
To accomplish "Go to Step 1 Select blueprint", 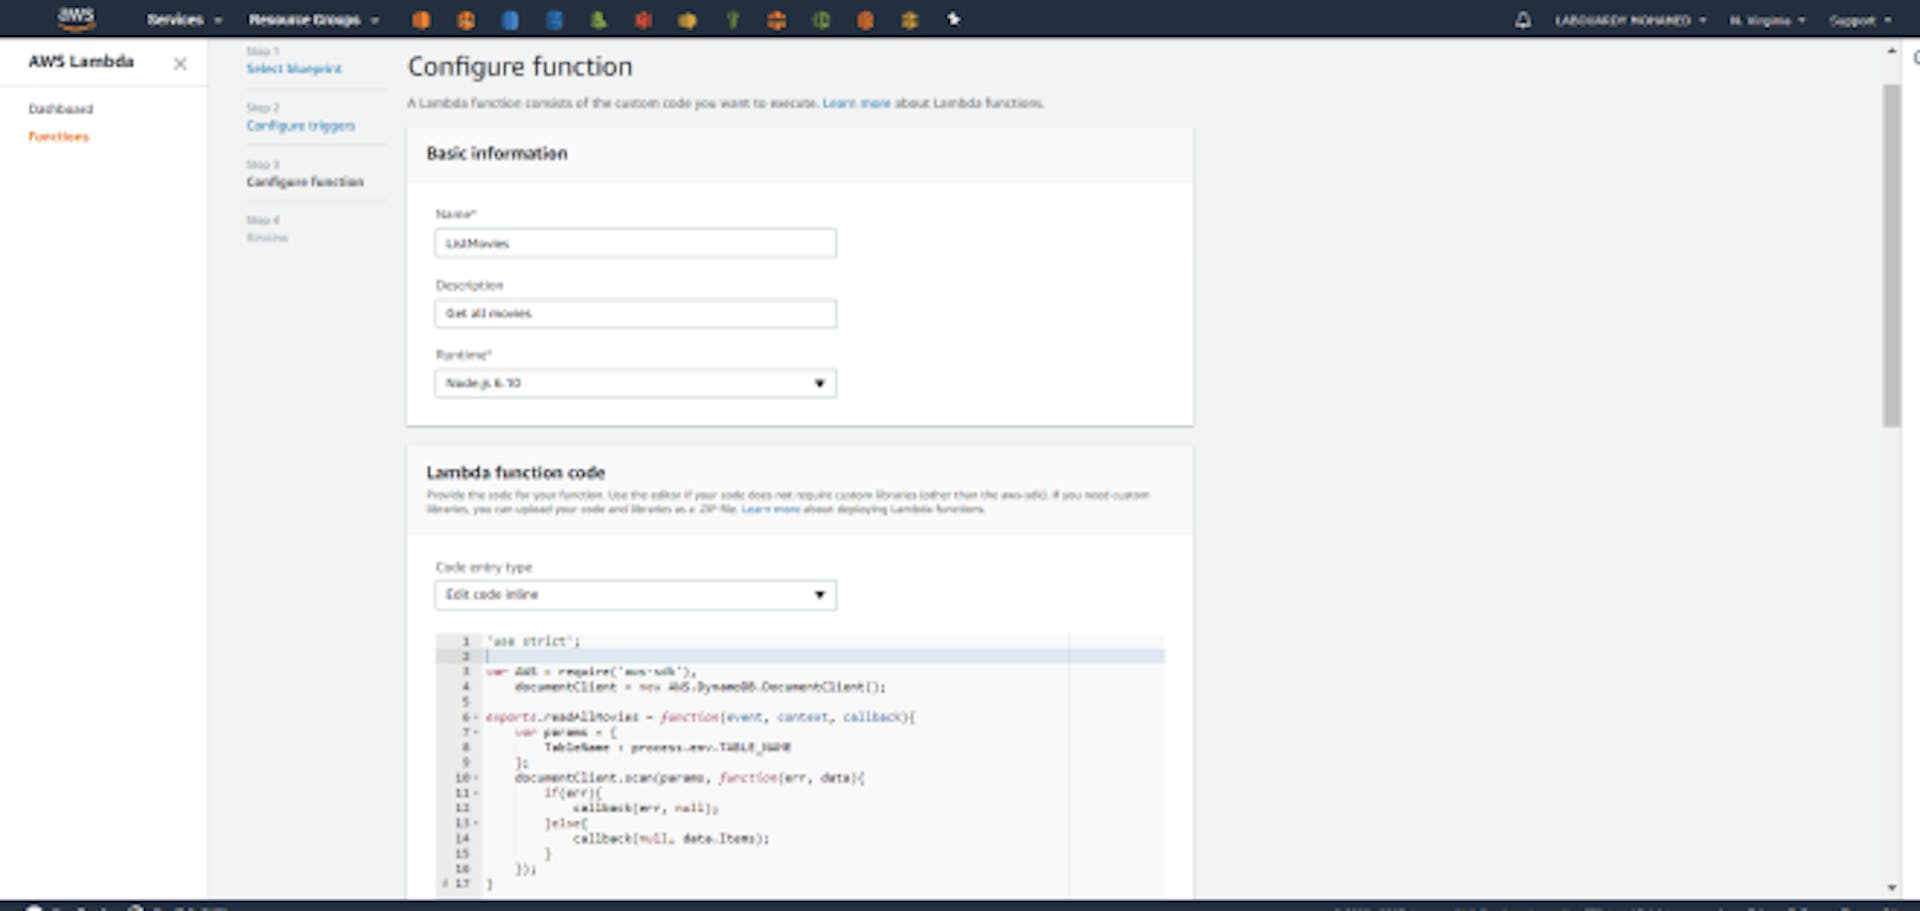I will (x=294, y=68).
